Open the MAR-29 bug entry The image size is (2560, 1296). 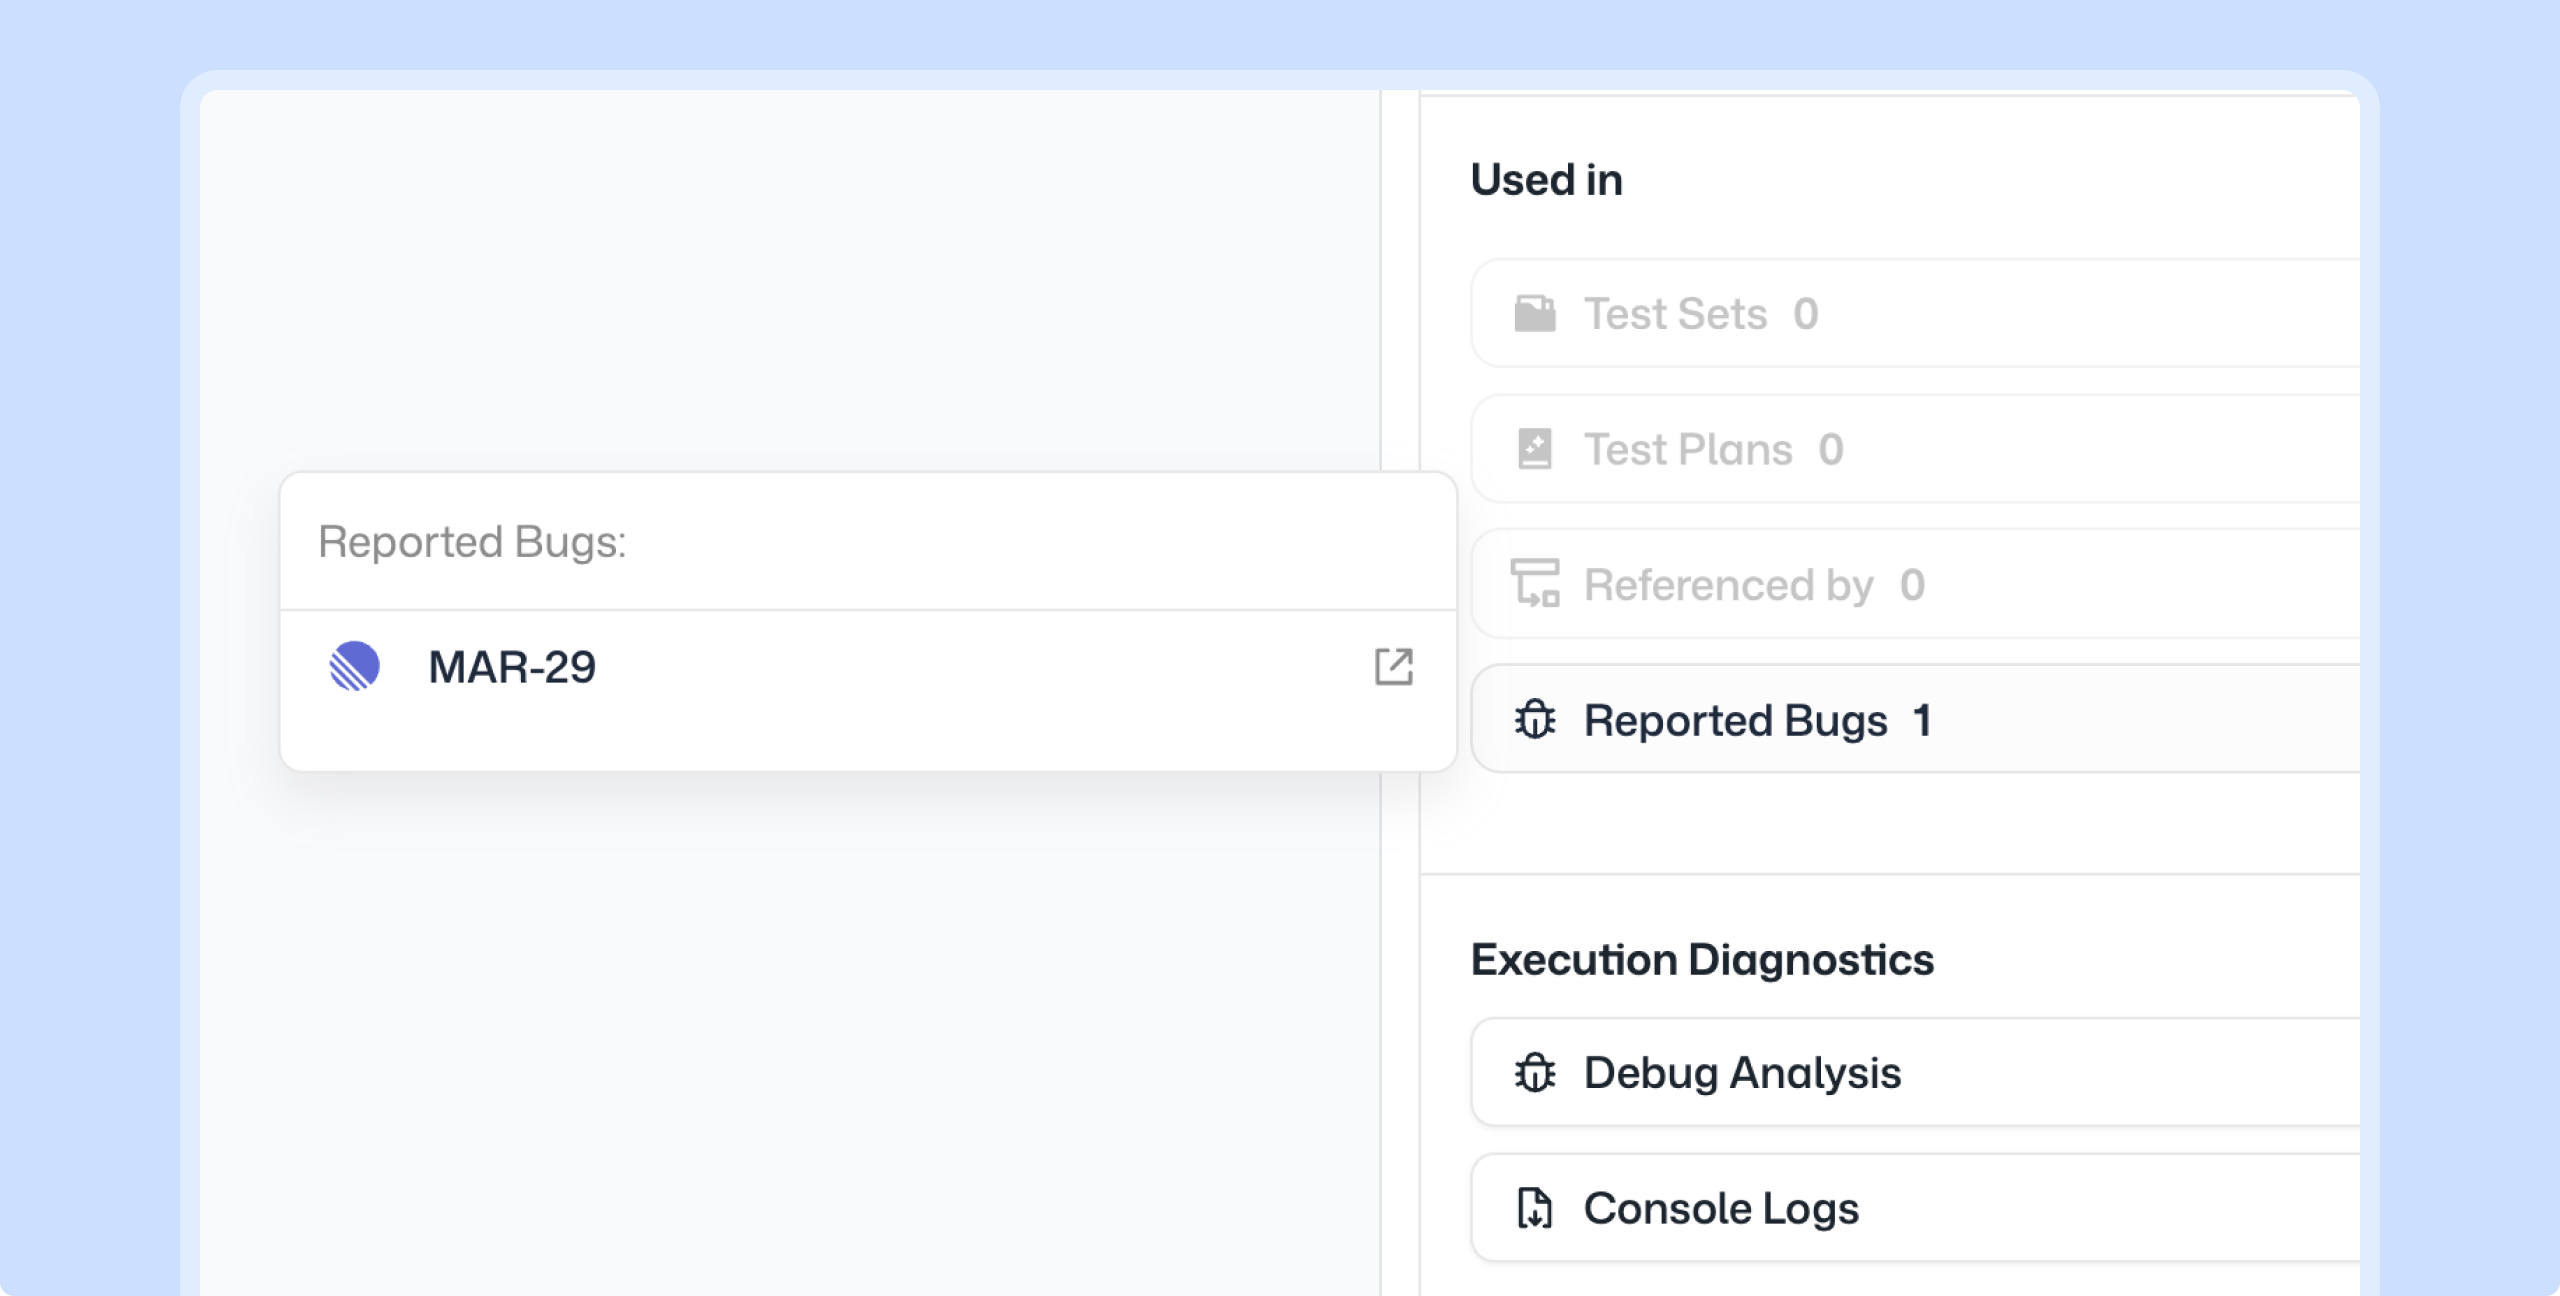coord(512,667)
